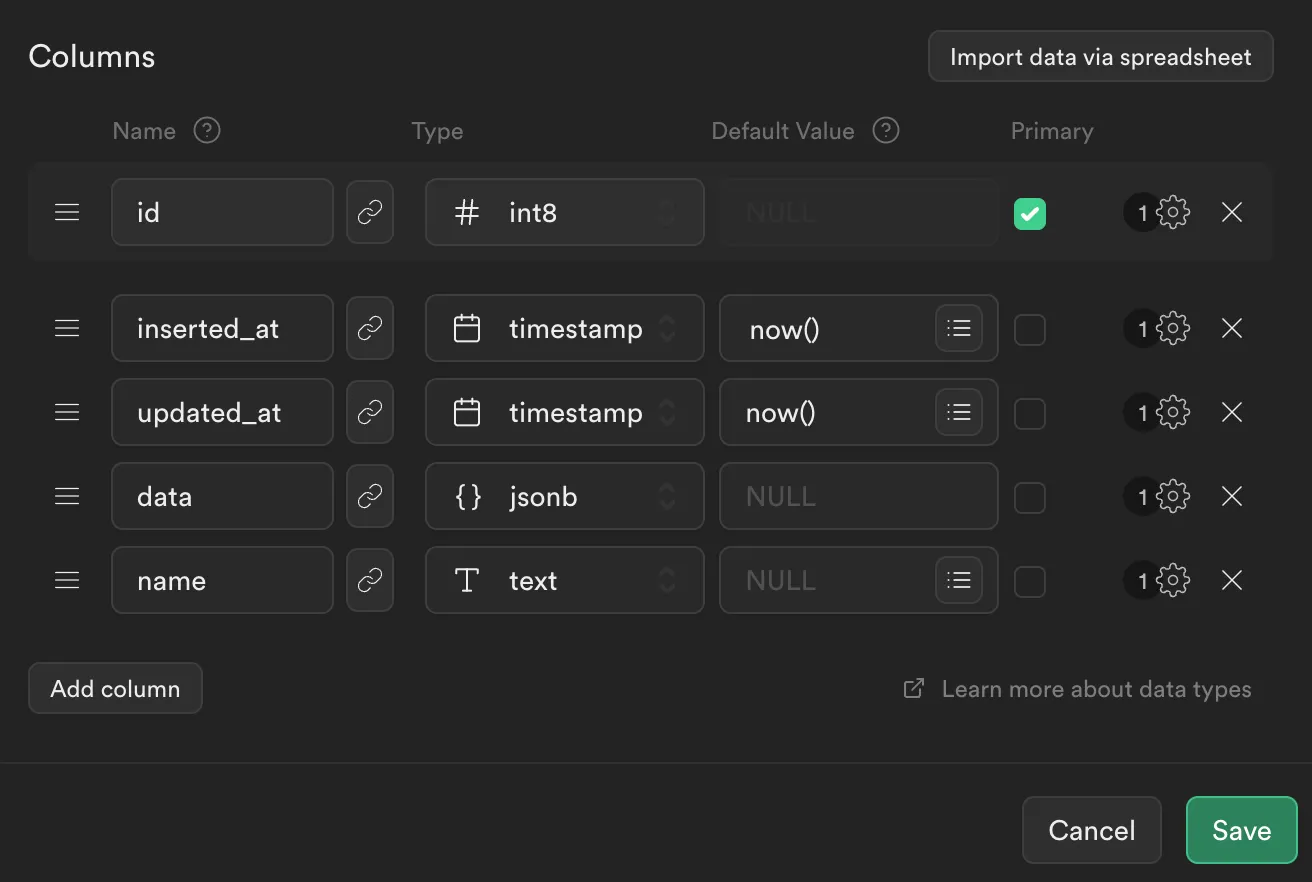Expand the text type selector for name
Image resolution: width=1312 pixels, height=882 pixels.
pos(564,580)
